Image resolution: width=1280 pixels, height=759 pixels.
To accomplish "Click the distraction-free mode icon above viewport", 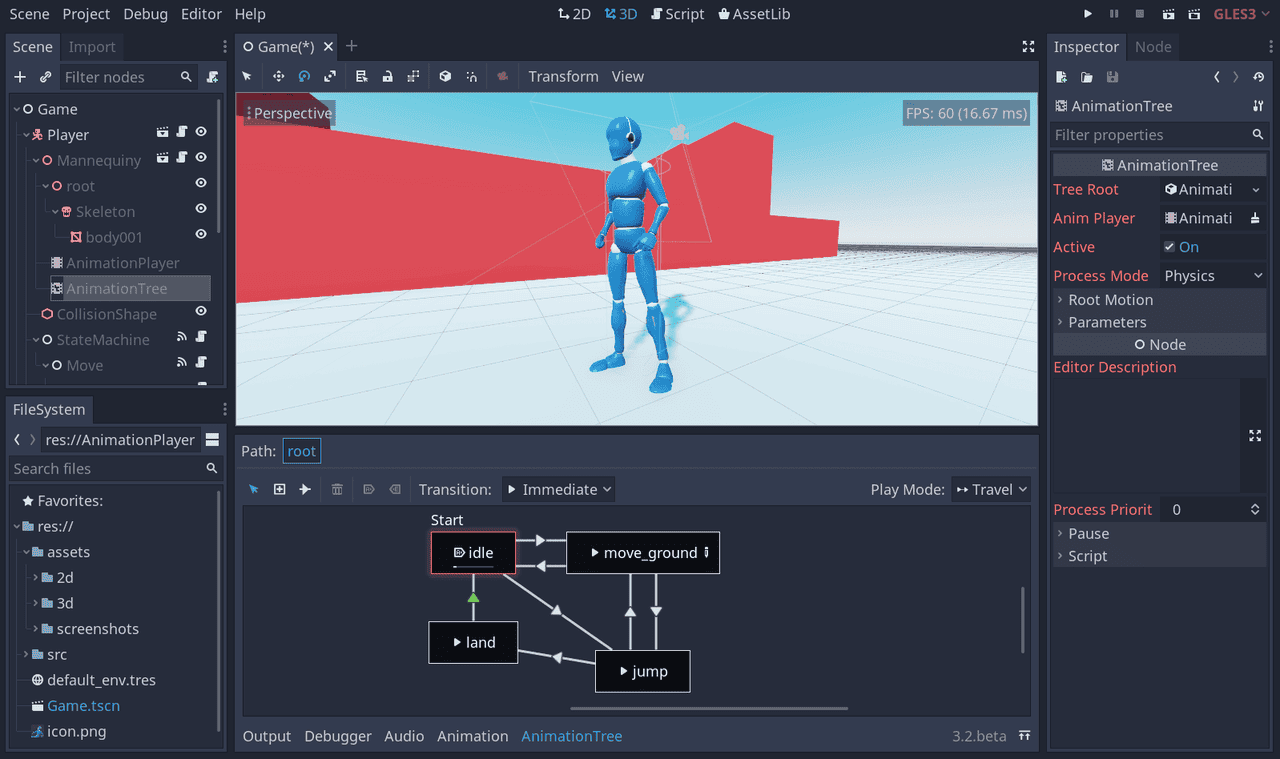I will point(1028,47).
